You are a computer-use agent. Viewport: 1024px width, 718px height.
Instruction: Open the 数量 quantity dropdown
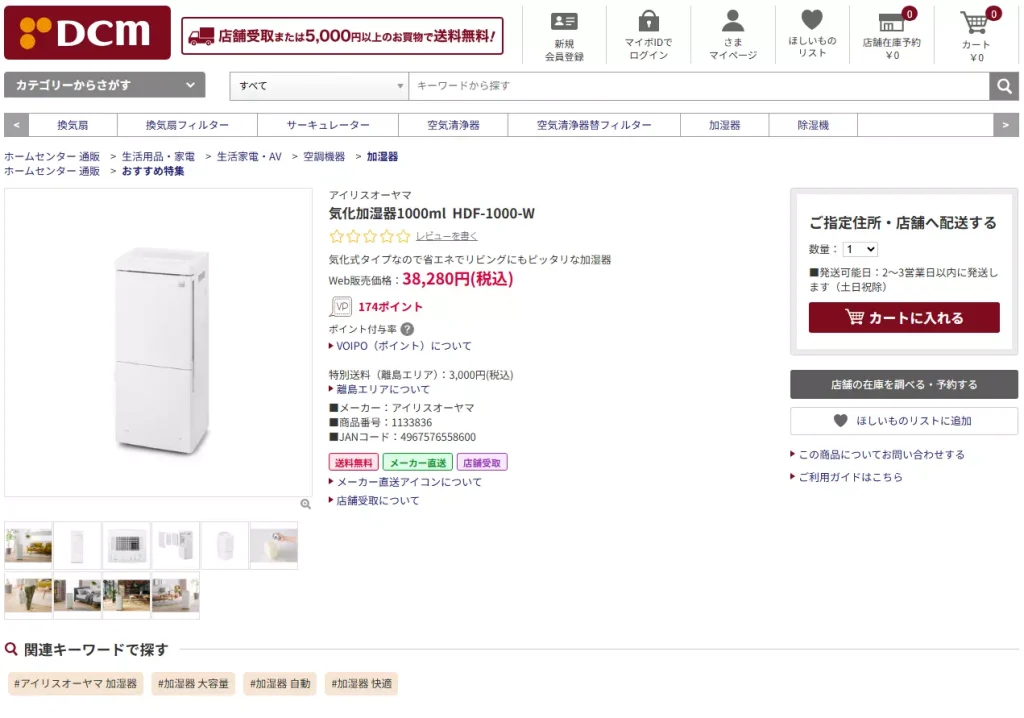[857, 249]
